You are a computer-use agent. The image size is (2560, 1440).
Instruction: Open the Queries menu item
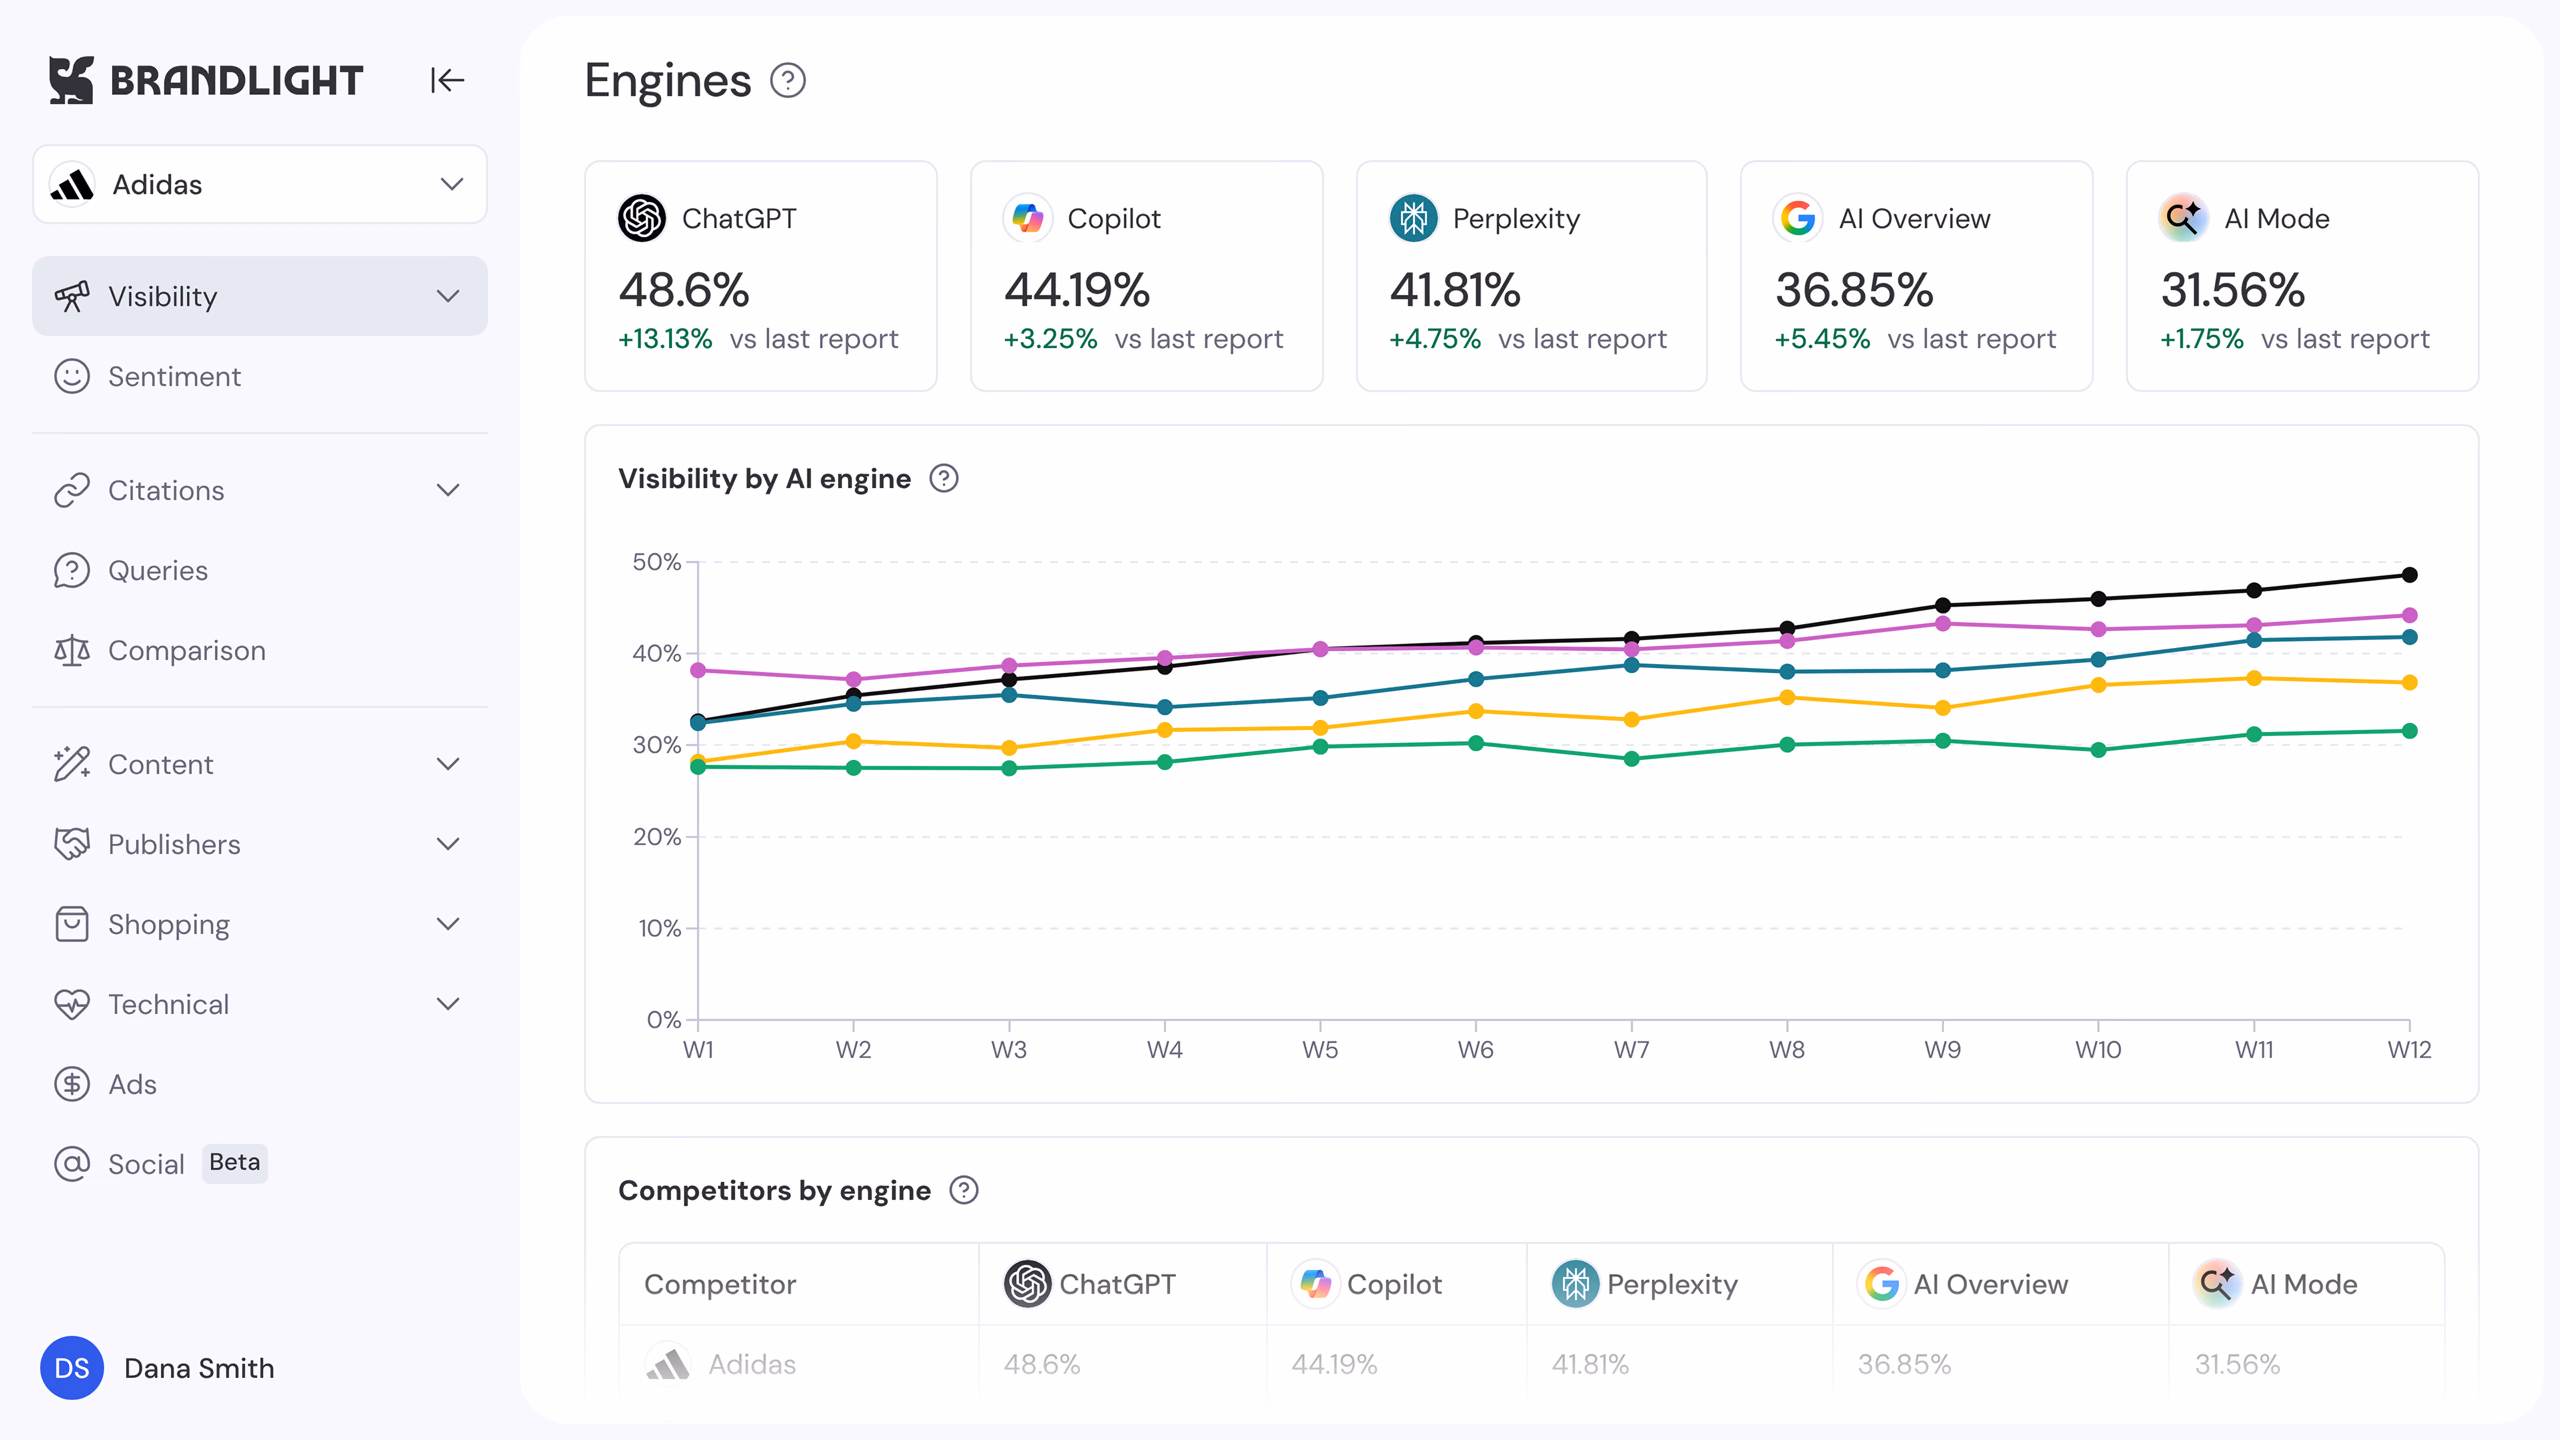(x=260, y=570)
